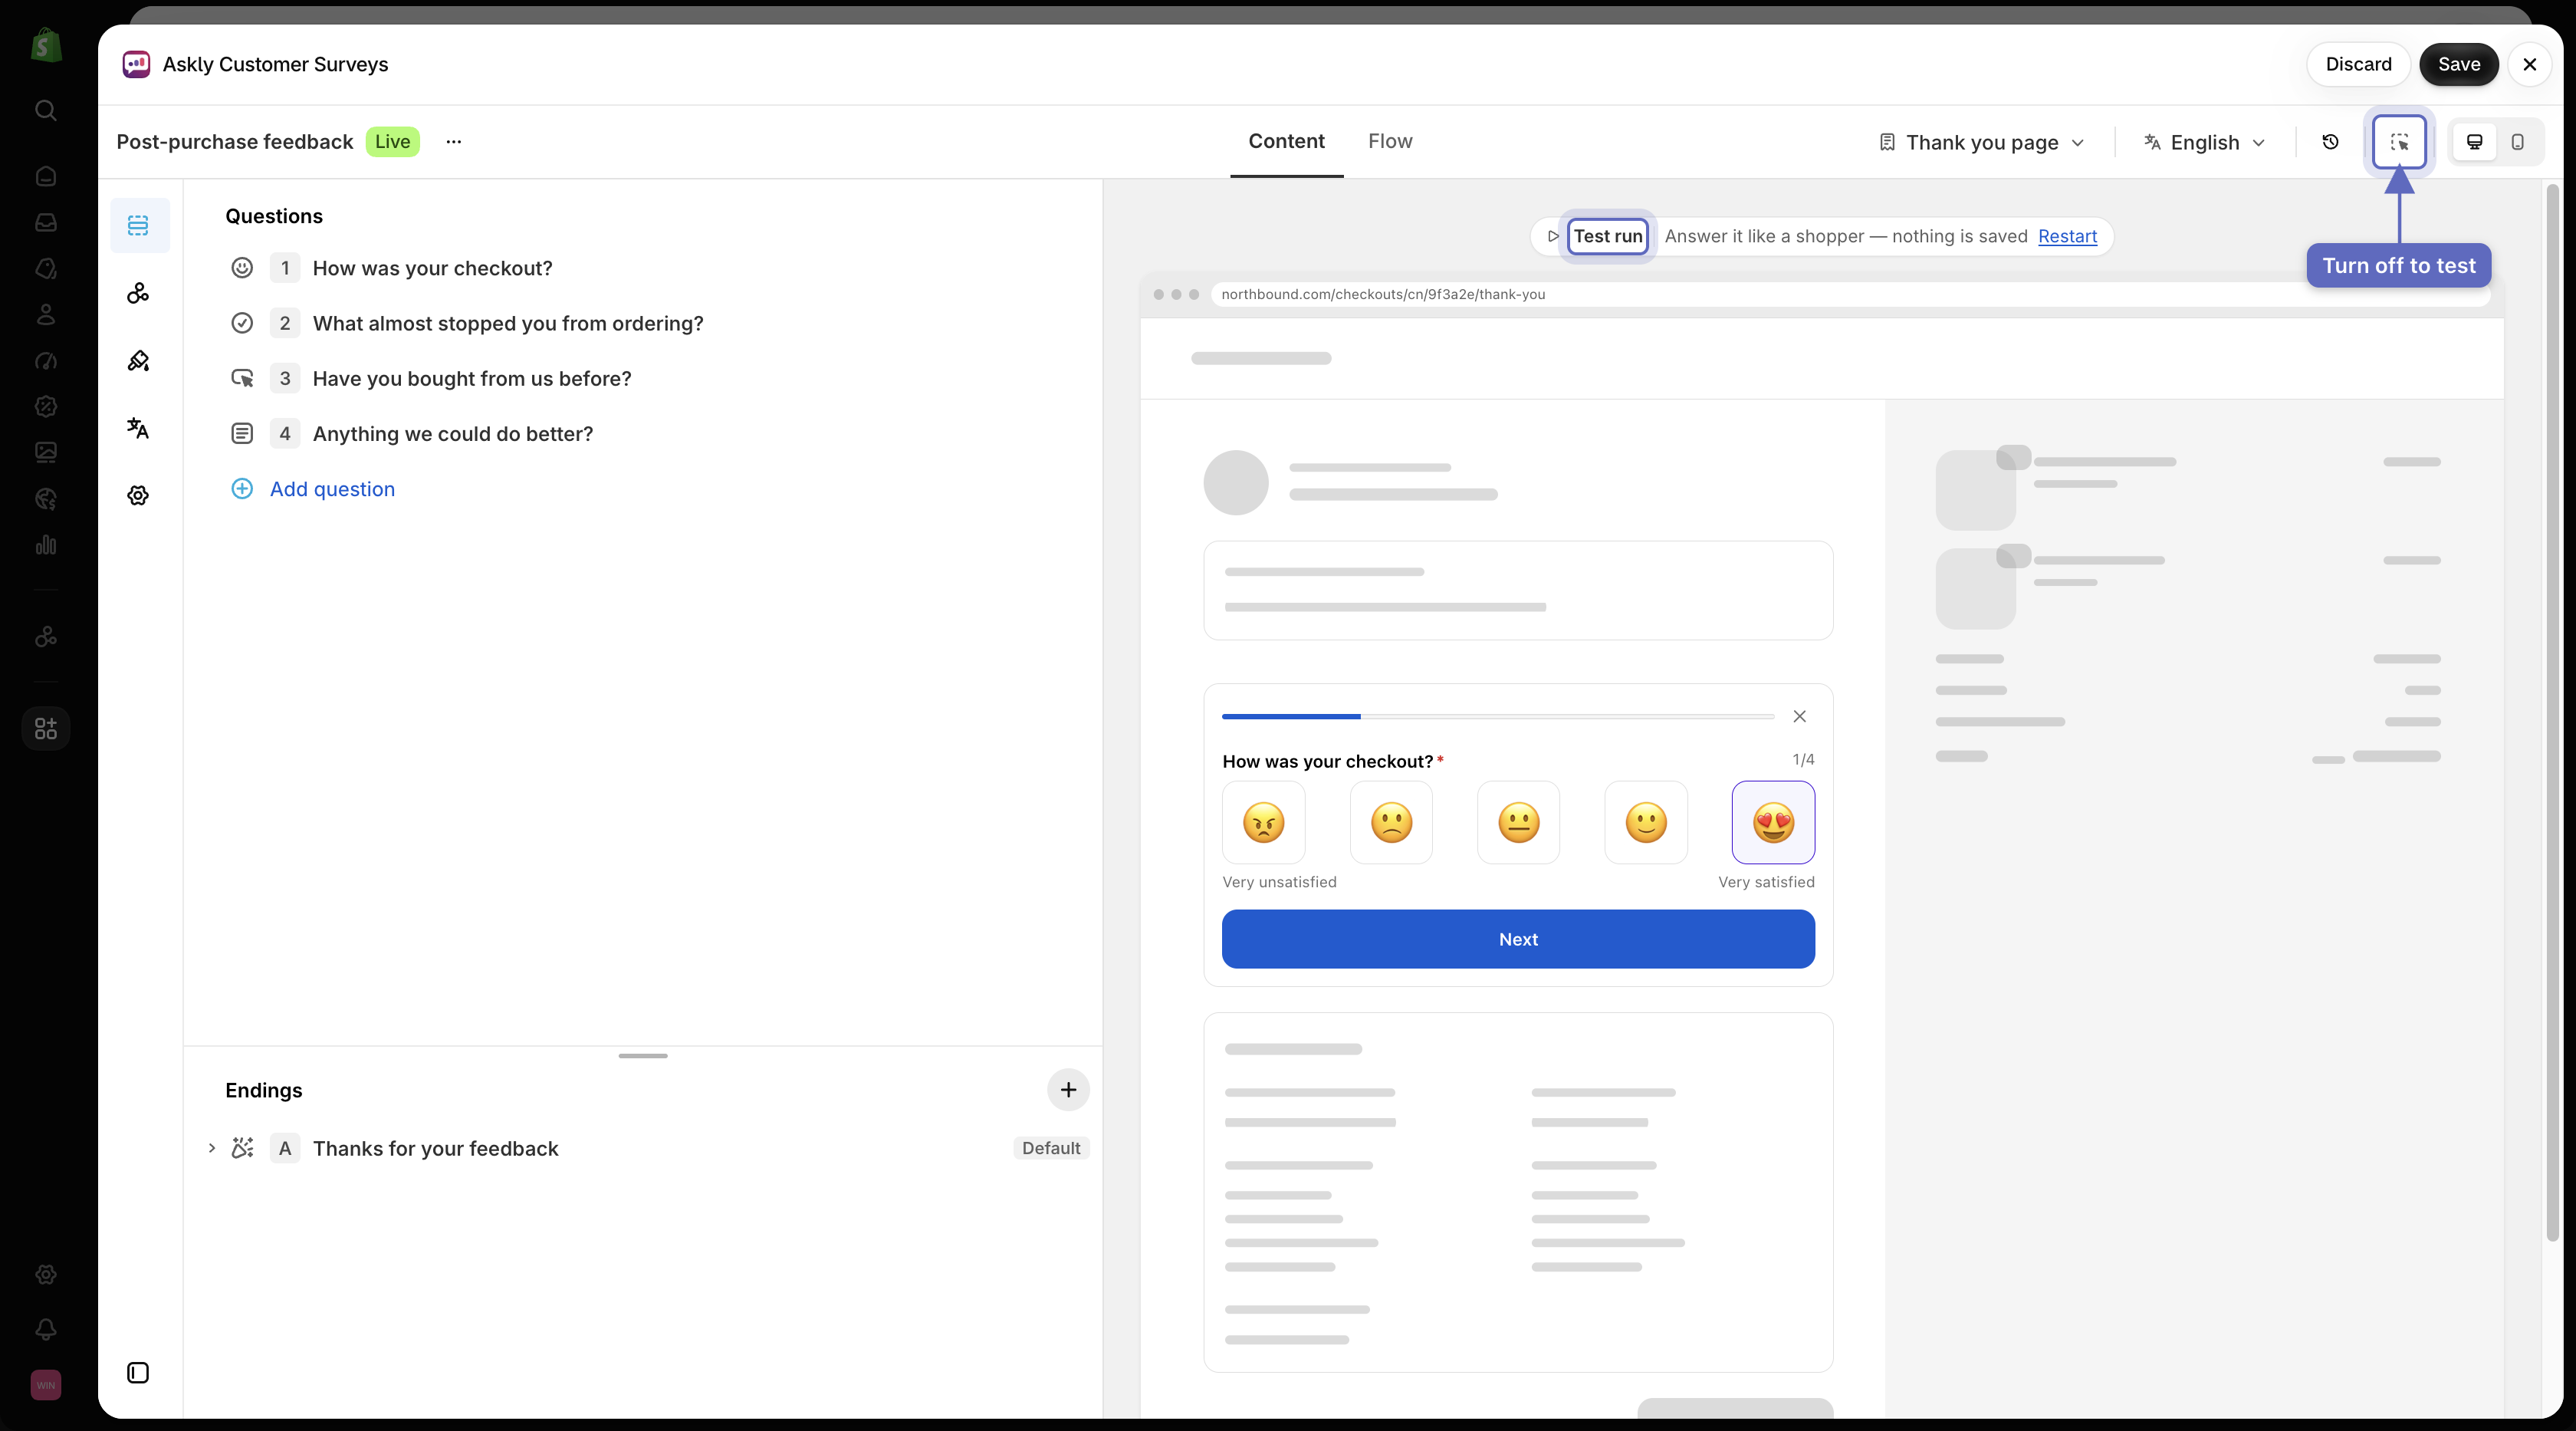Select the slightly smiling face rating
The height and width of the screenshot is (1431, 2576).
tap(1646, 822)
